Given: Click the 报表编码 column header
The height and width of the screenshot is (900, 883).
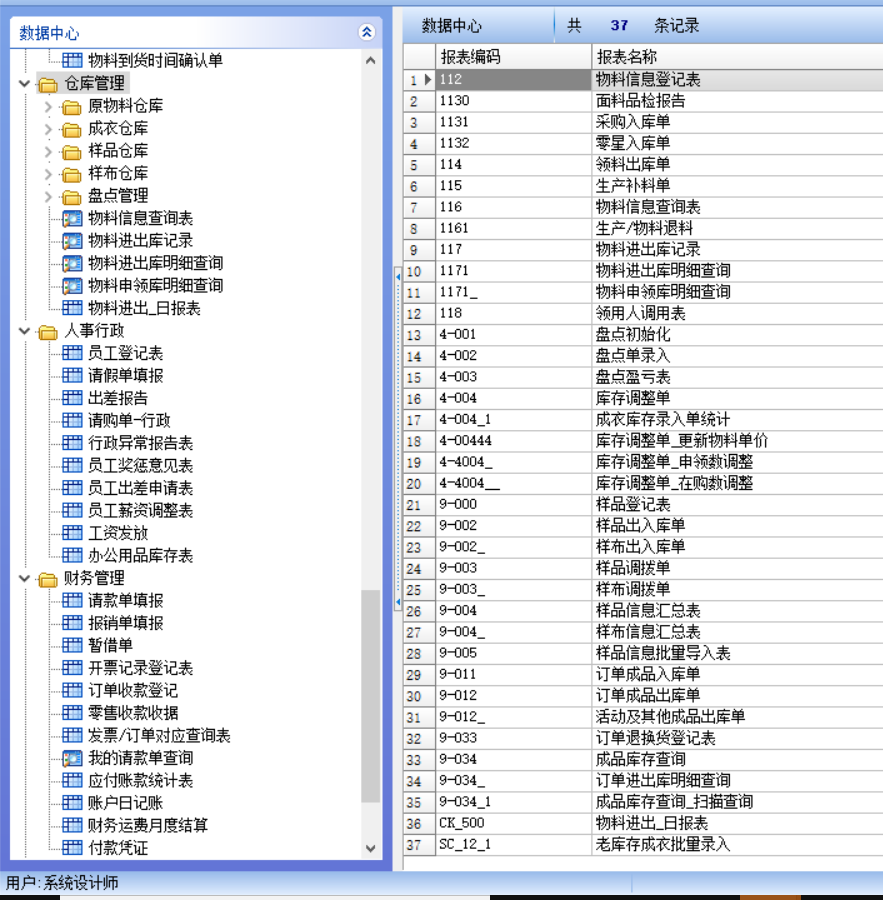Looking at the screenshot, I should (x=513, y=56).
